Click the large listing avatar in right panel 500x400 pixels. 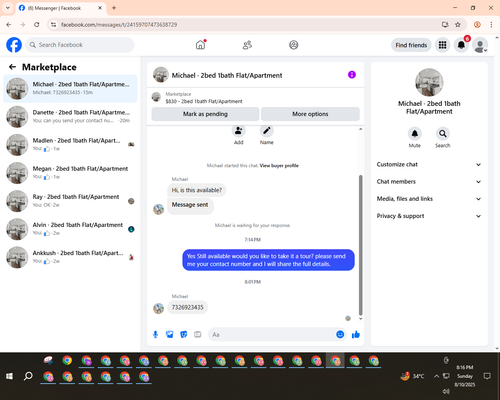pyautogui.click(x=429, y=82)
